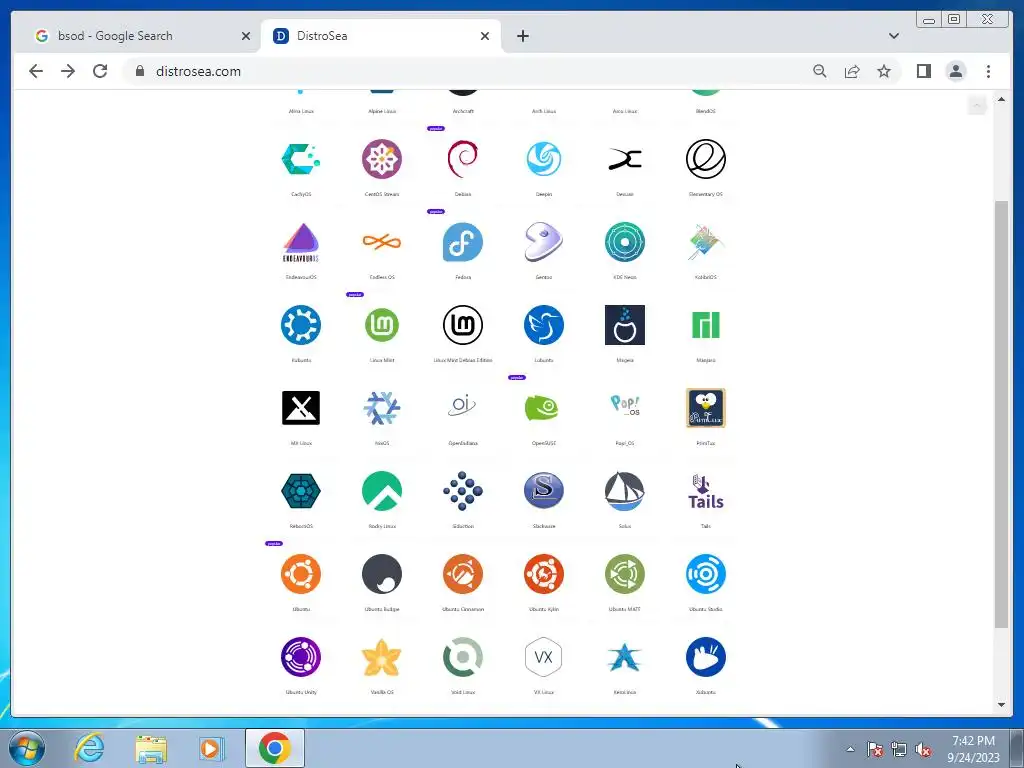The height and width of the screenshot is (768, 1024).
Task: Choose the VX Linux hexagon logo
Action: 543,657
